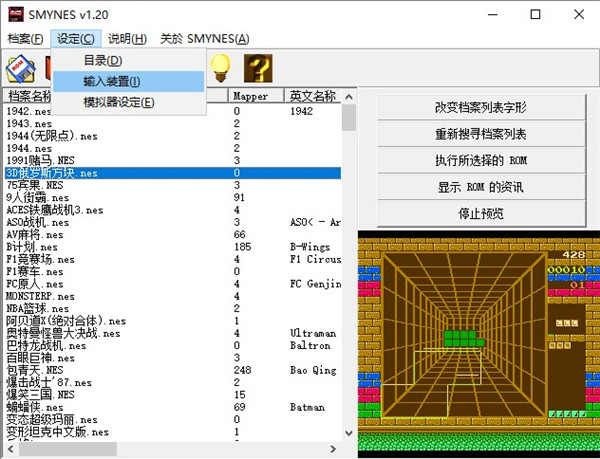
Task: Click English name Batman cell
Action: [x=307, y=407]
